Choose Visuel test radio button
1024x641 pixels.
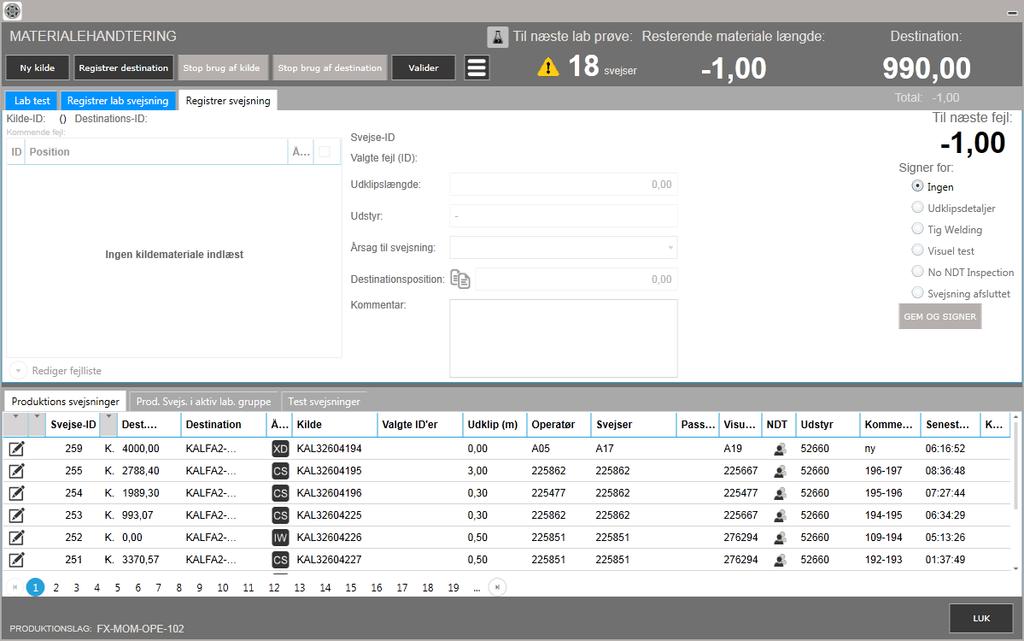coord(917,250)
